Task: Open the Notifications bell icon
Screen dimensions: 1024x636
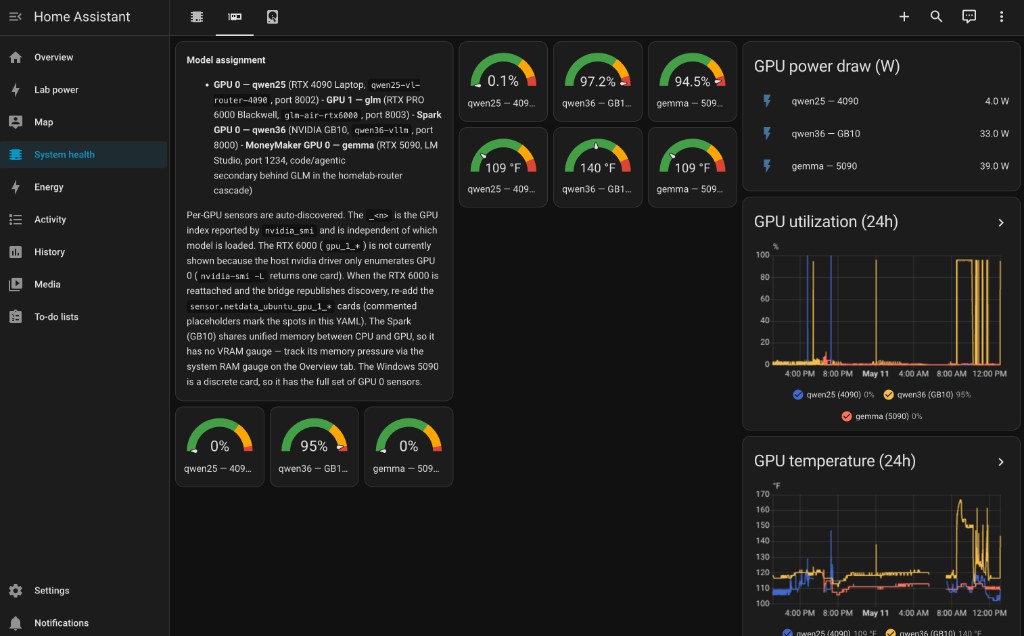Action: (16, 623)
